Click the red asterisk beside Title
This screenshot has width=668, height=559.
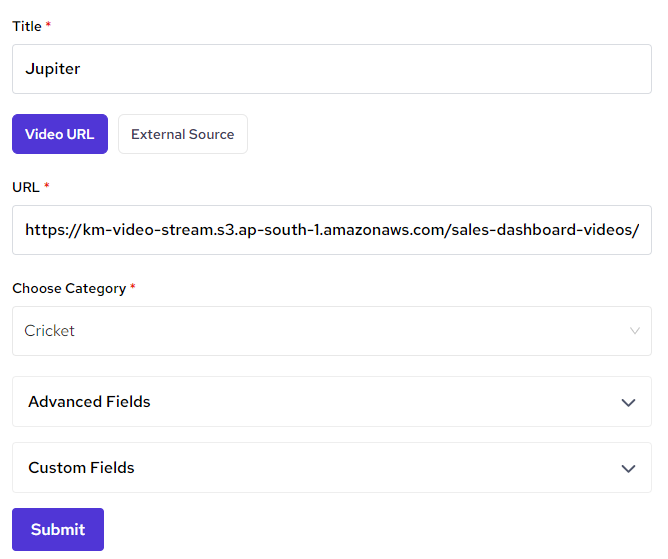pyautogui.click(x=48, y=25)
